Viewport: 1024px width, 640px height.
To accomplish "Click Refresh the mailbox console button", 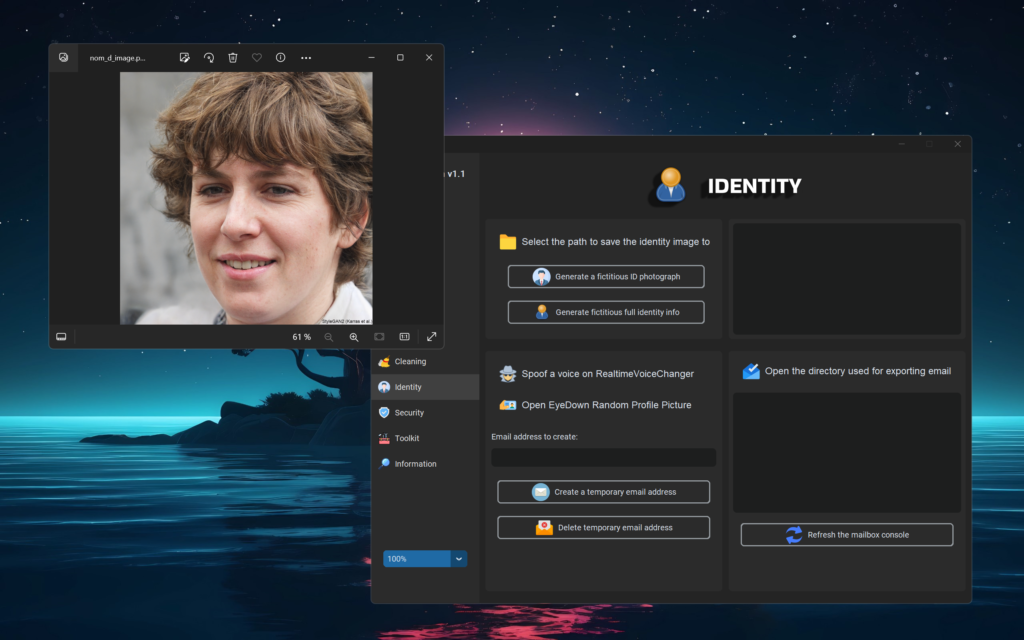I will pos(846,535).
